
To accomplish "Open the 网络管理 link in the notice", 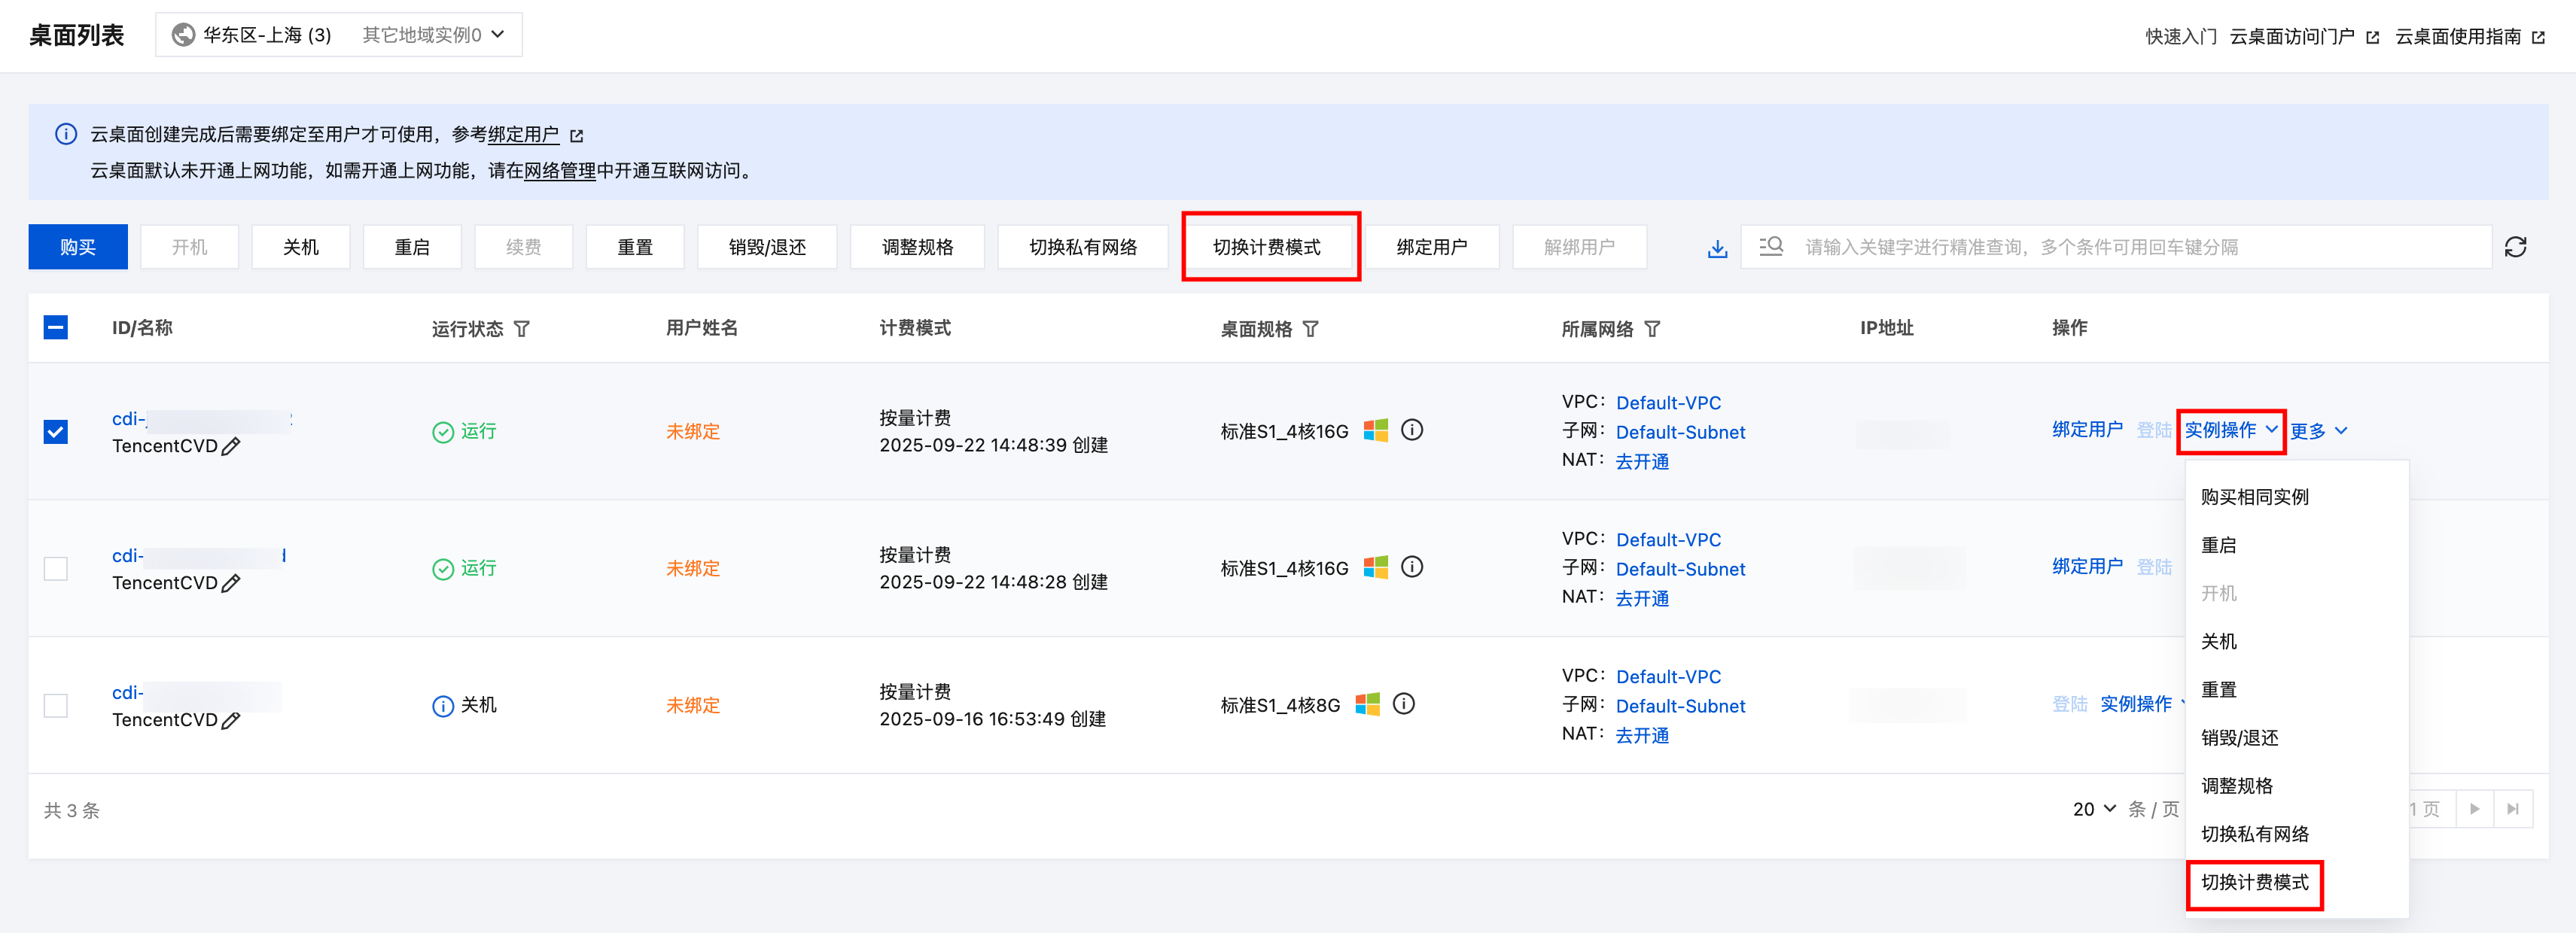I will (559, 171).
